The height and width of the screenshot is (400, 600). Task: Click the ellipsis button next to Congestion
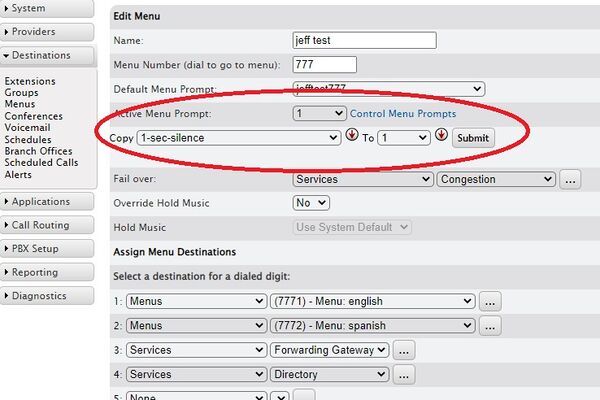(570, 180)
